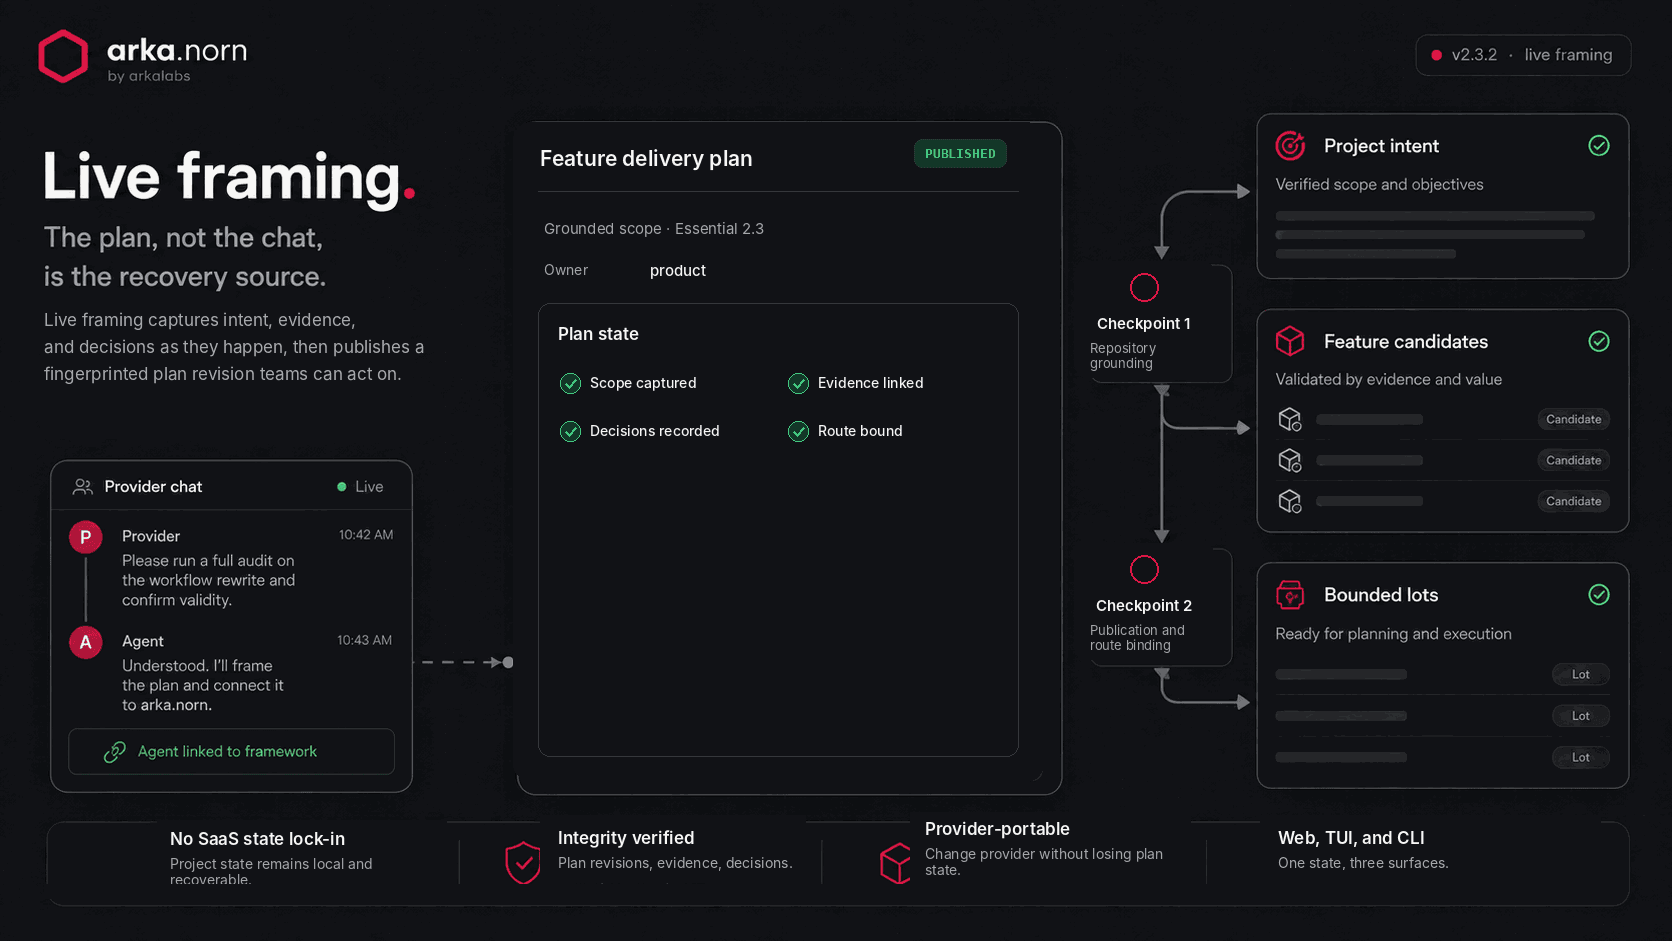Click the Live label in Provider chat
Image resolution: width=1672 pixels, height=941 pixels.
[369, 487]
